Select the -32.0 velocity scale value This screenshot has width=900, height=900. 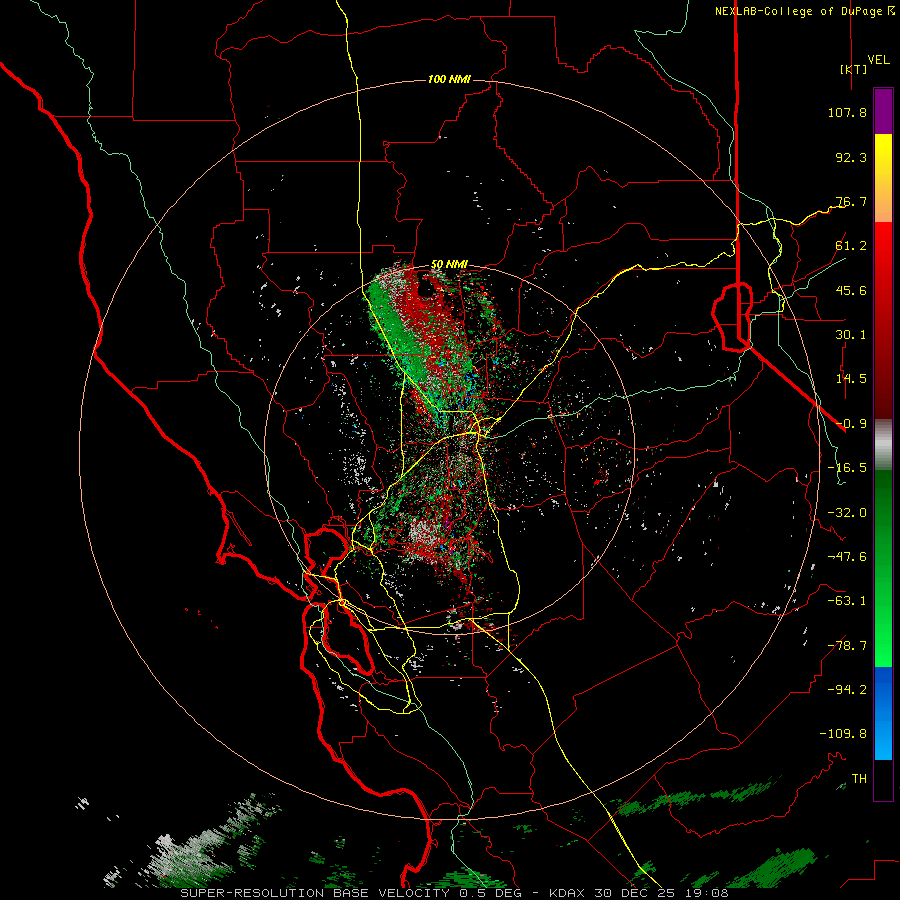click(x=847, y=513)
